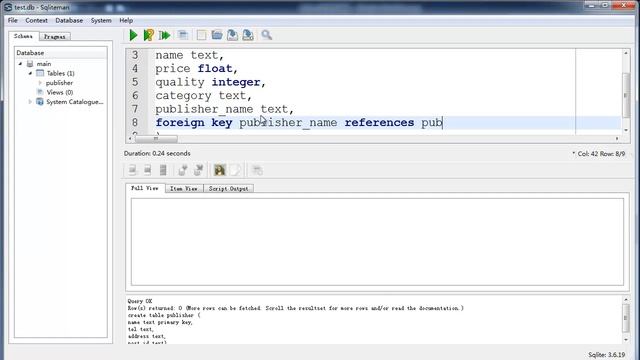Create a new blank SQL file icon
This screenshot has height=360, width=640.
coord(201,35)
